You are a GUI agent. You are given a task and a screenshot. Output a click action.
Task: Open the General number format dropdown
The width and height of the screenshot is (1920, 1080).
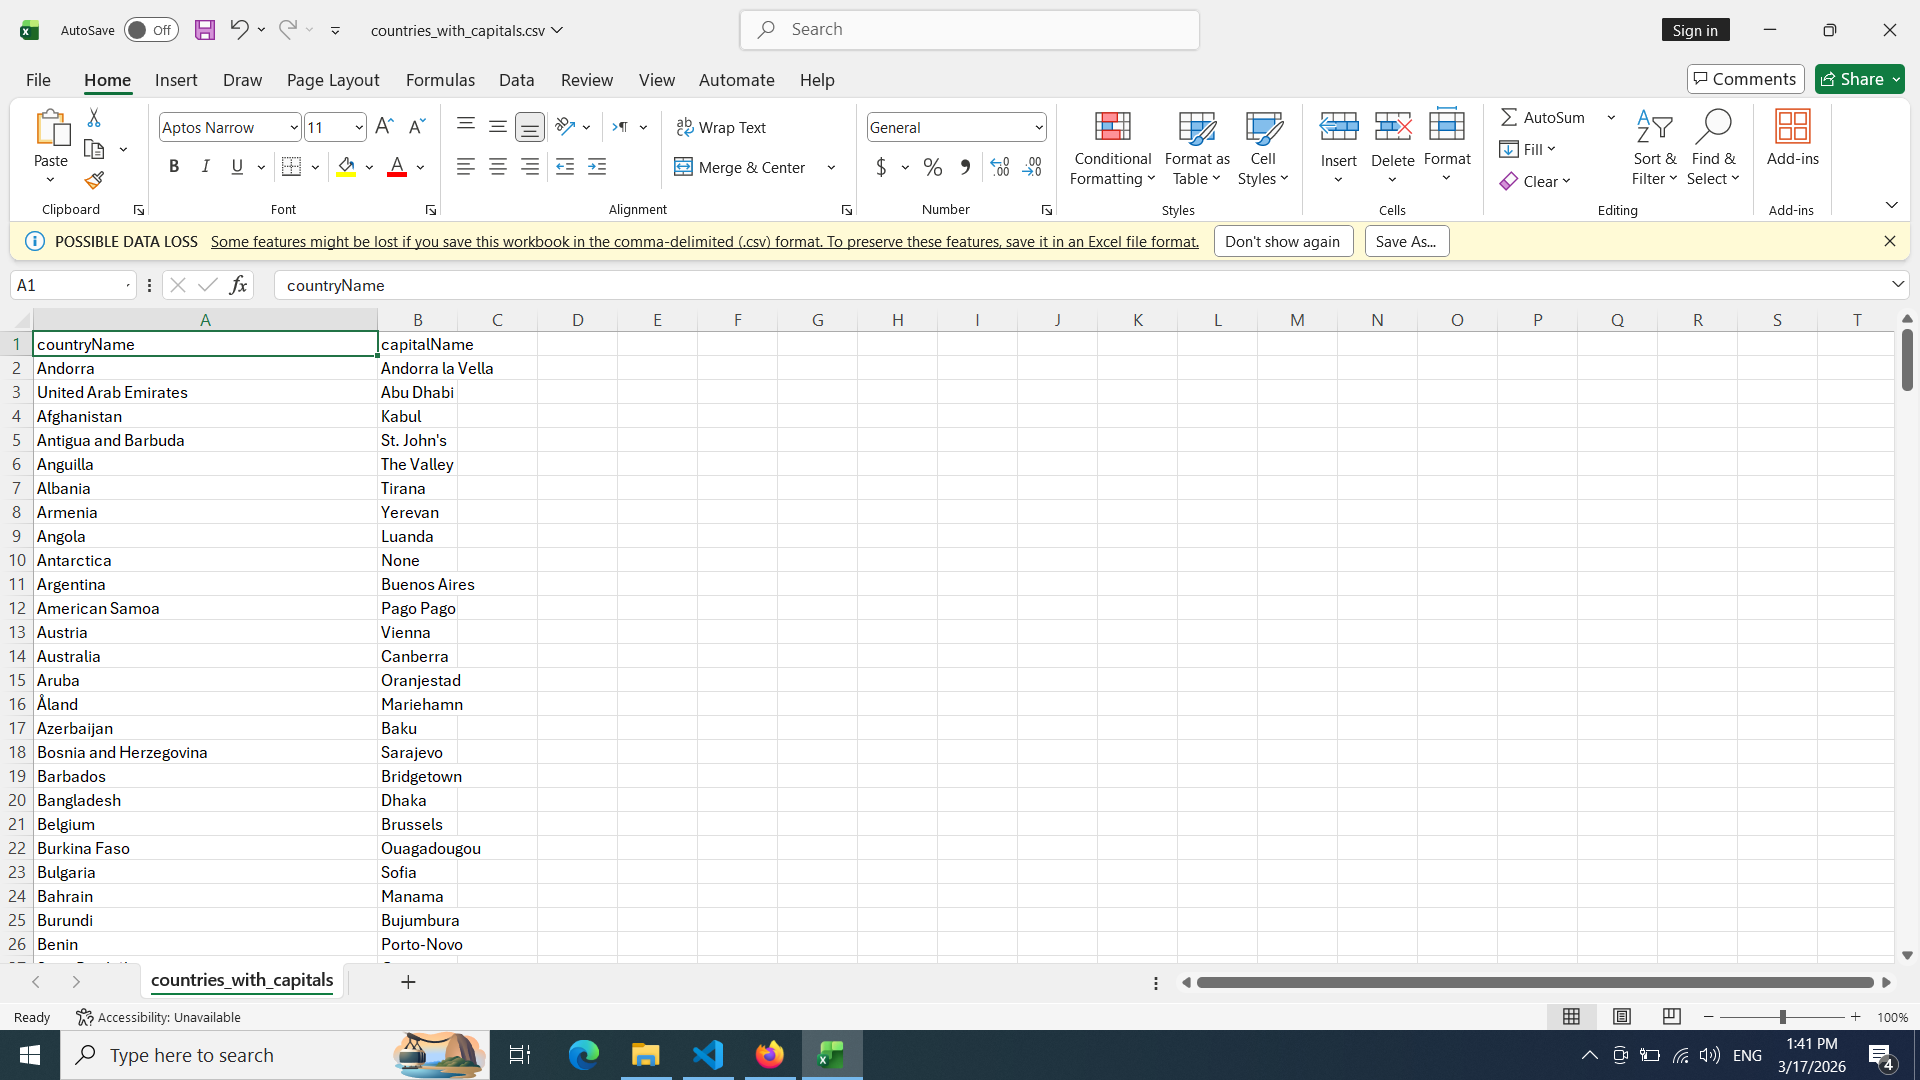click(1039, 127)
